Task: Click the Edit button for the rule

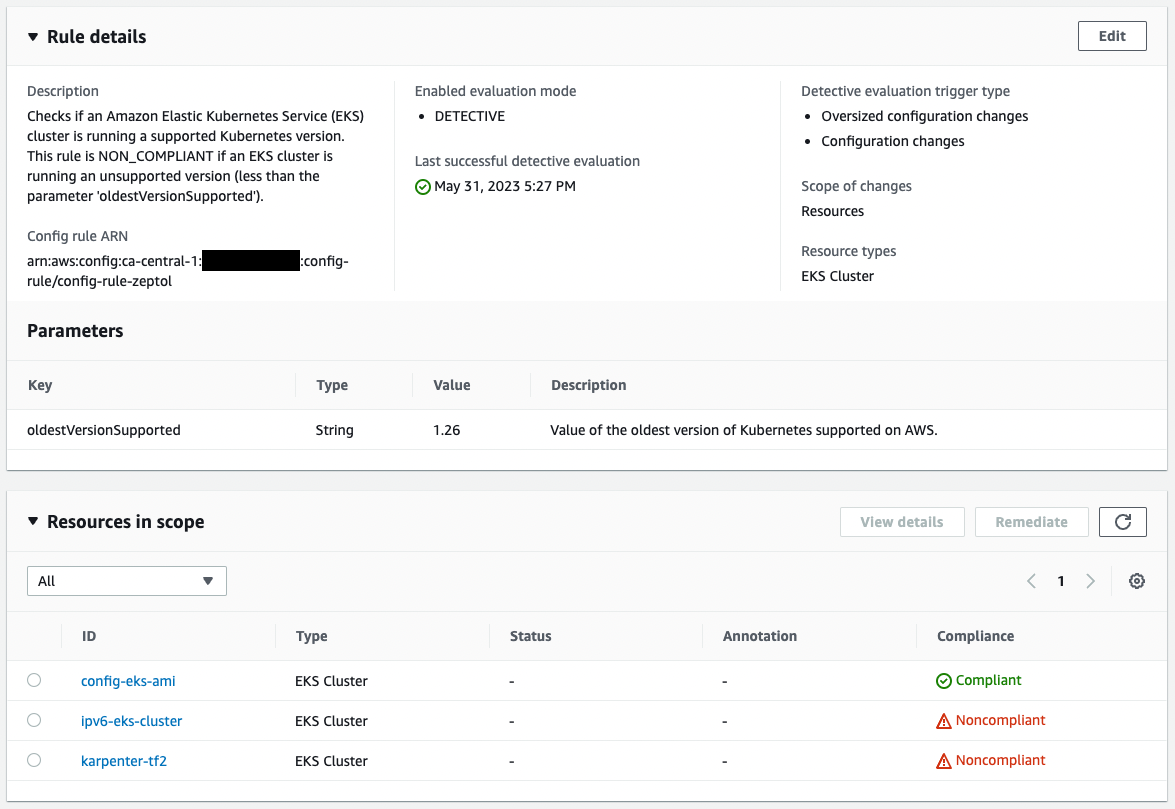Action: (1111, 35)
